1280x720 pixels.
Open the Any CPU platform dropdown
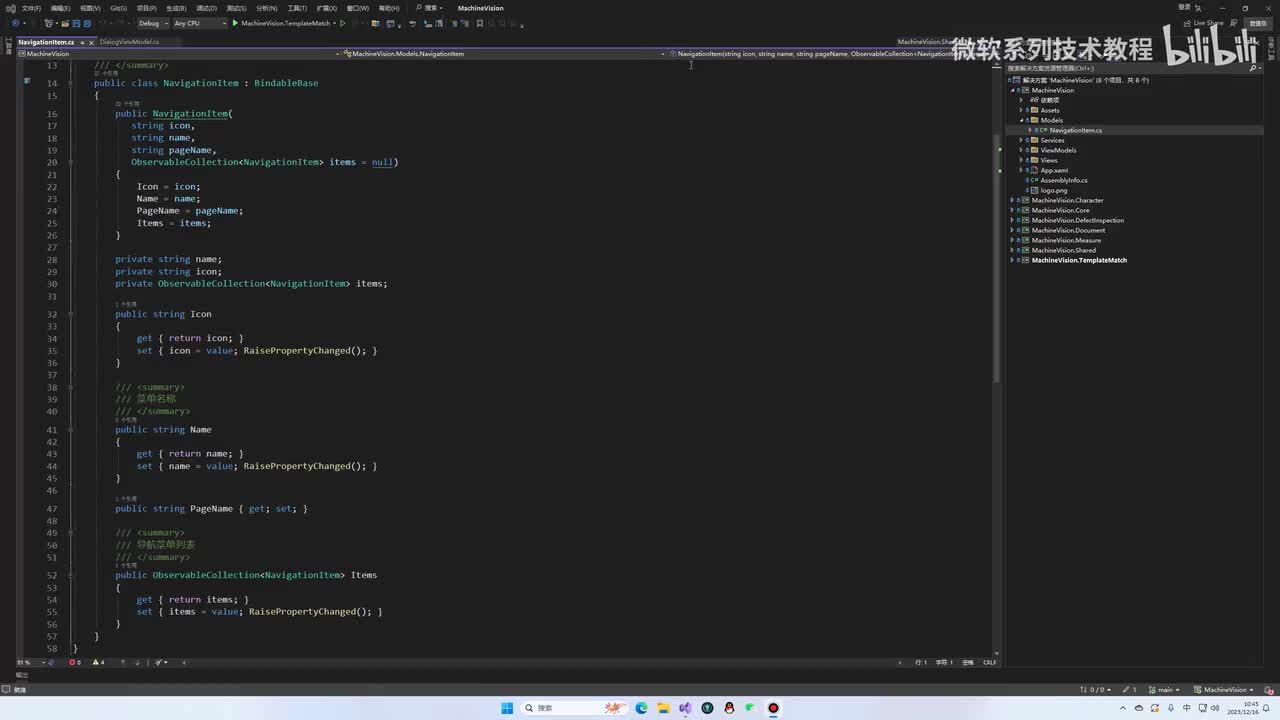[198, 23]
